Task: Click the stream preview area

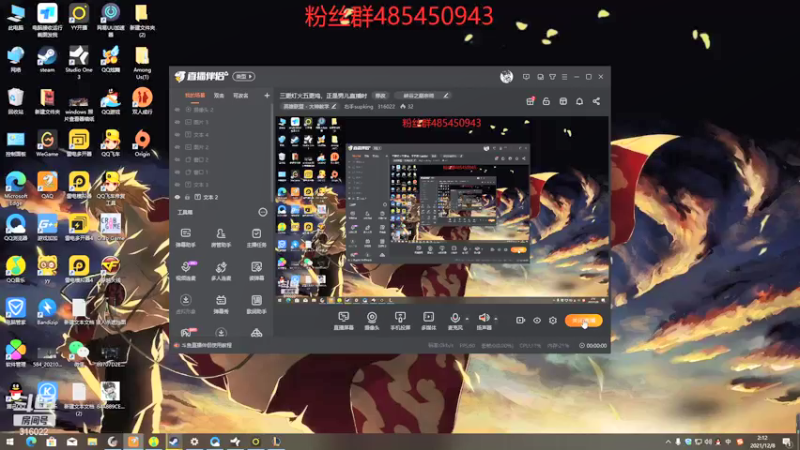Action: (442, 210)
